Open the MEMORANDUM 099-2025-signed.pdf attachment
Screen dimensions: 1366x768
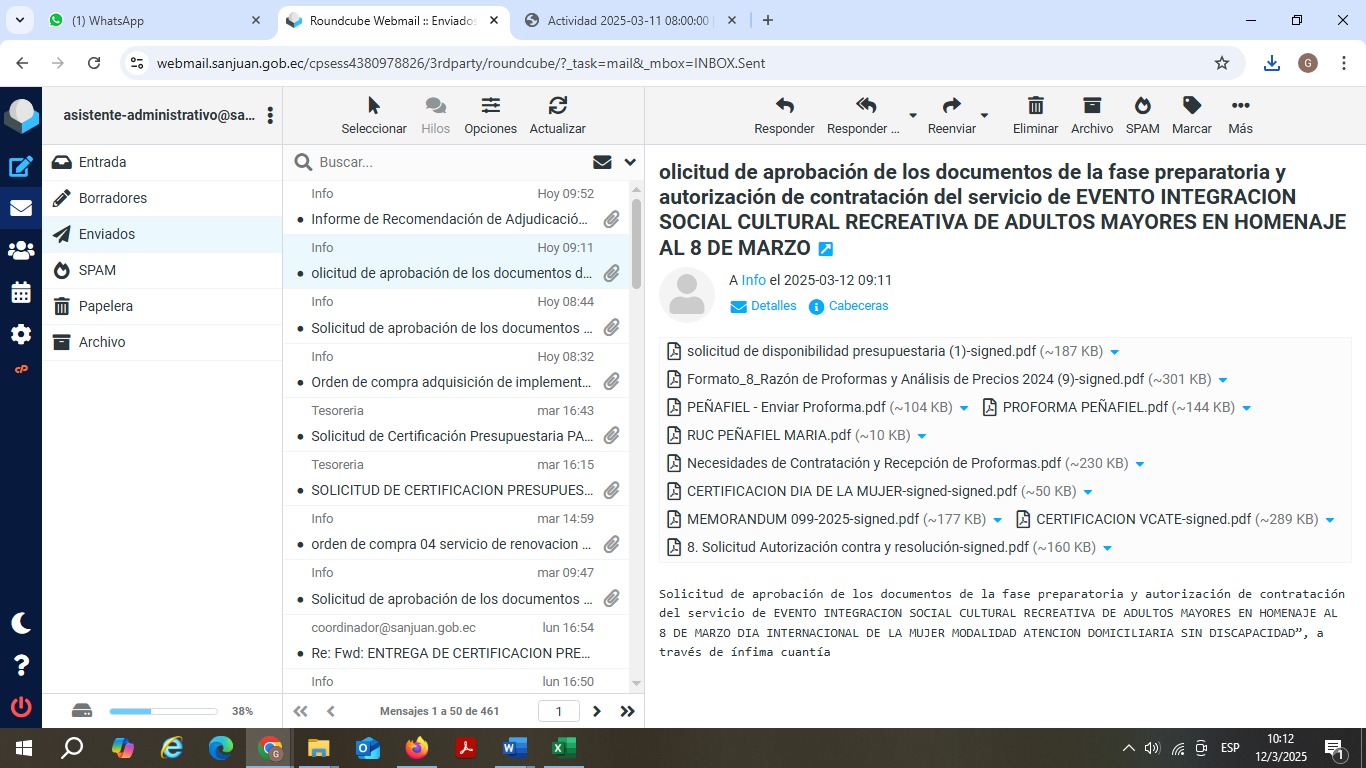[x=802, y=519]
